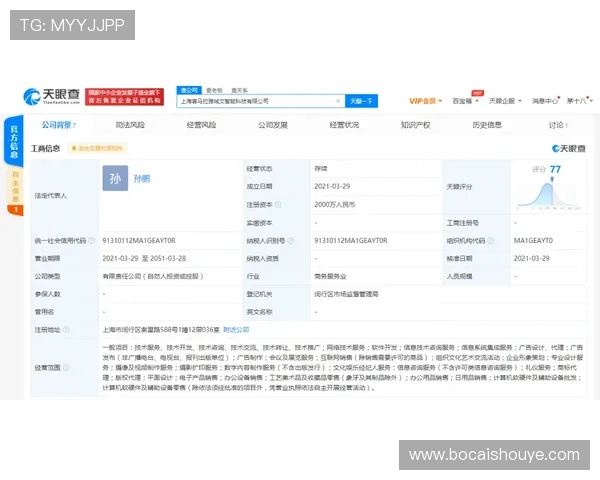Select the 查公司 search tab
This screenshot has height=480, width=600.
(x=189, y=90)
